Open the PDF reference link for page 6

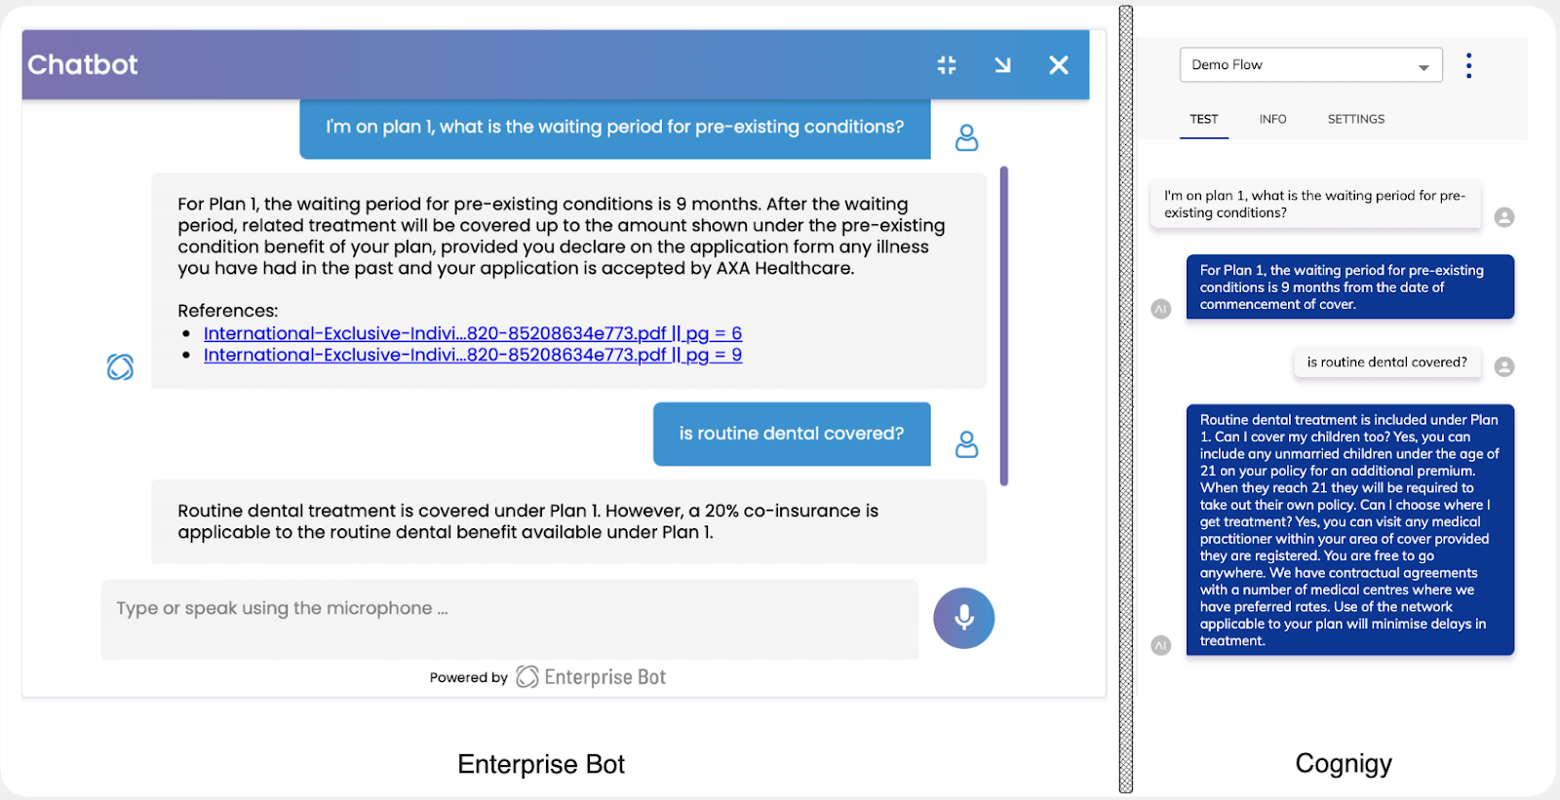tap(472, 333)
